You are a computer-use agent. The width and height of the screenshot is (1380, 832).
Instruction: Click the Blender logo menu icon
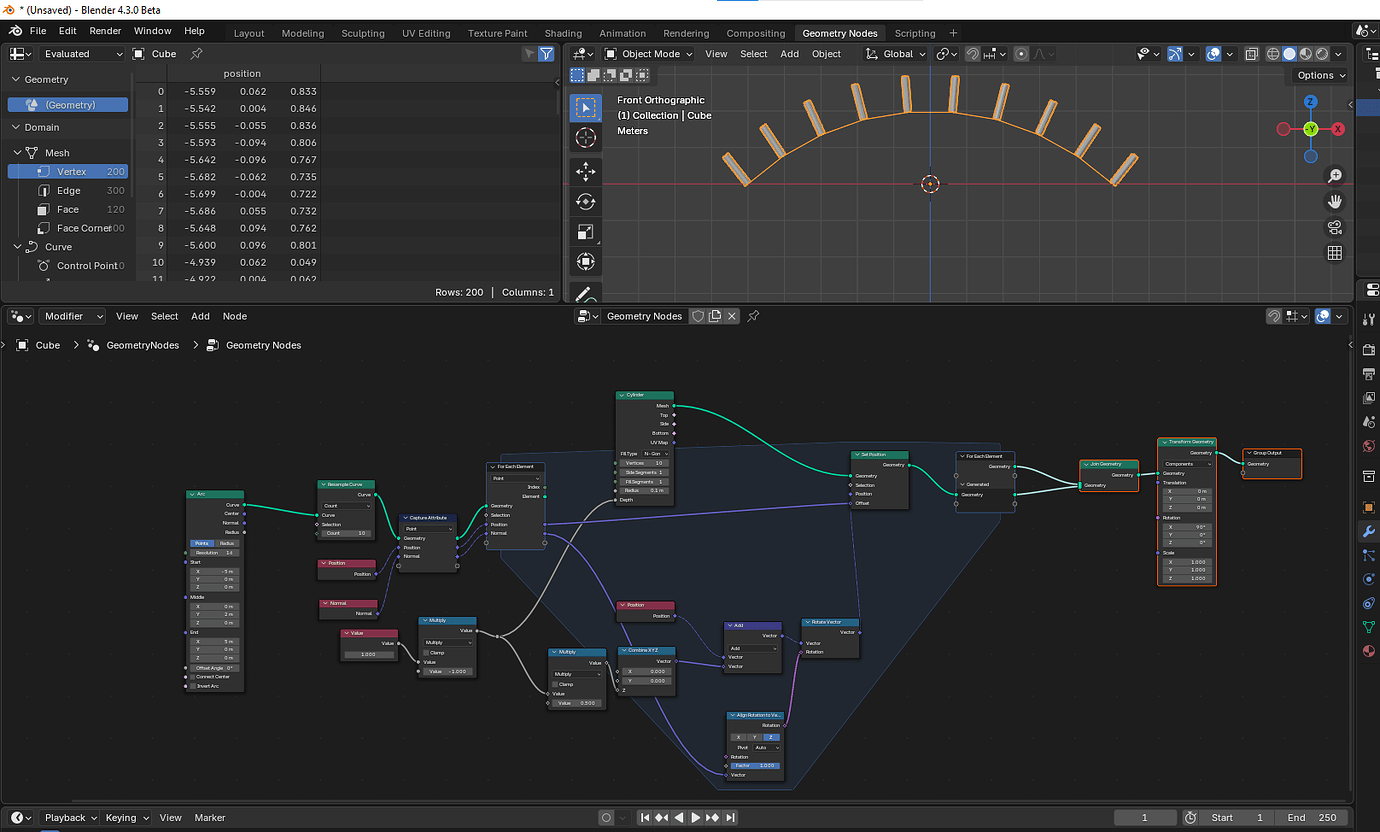click(17, 31)
